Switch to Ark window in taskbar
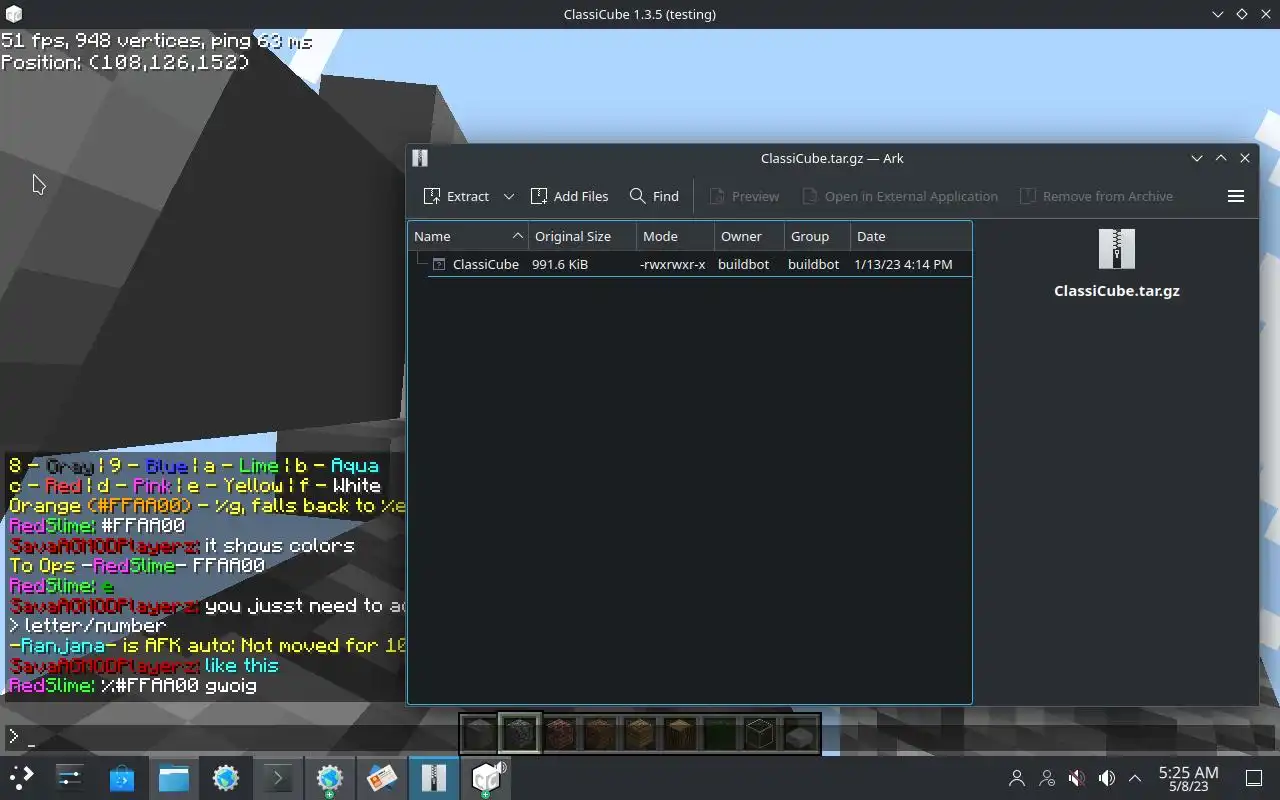 tap(434, 778)
